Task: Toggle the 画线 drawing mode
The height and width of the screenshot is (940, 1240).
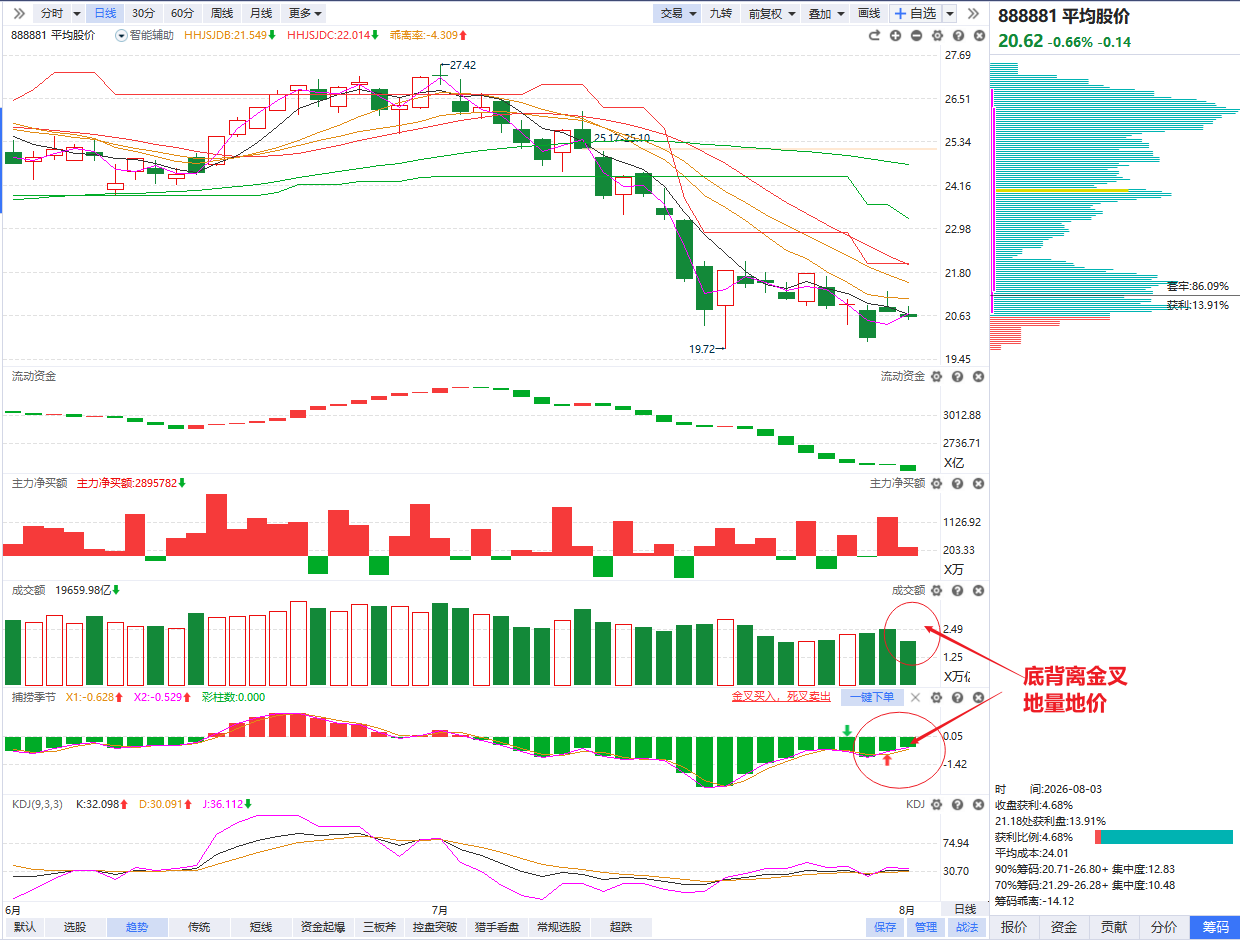Action: (x=869, y=13)
